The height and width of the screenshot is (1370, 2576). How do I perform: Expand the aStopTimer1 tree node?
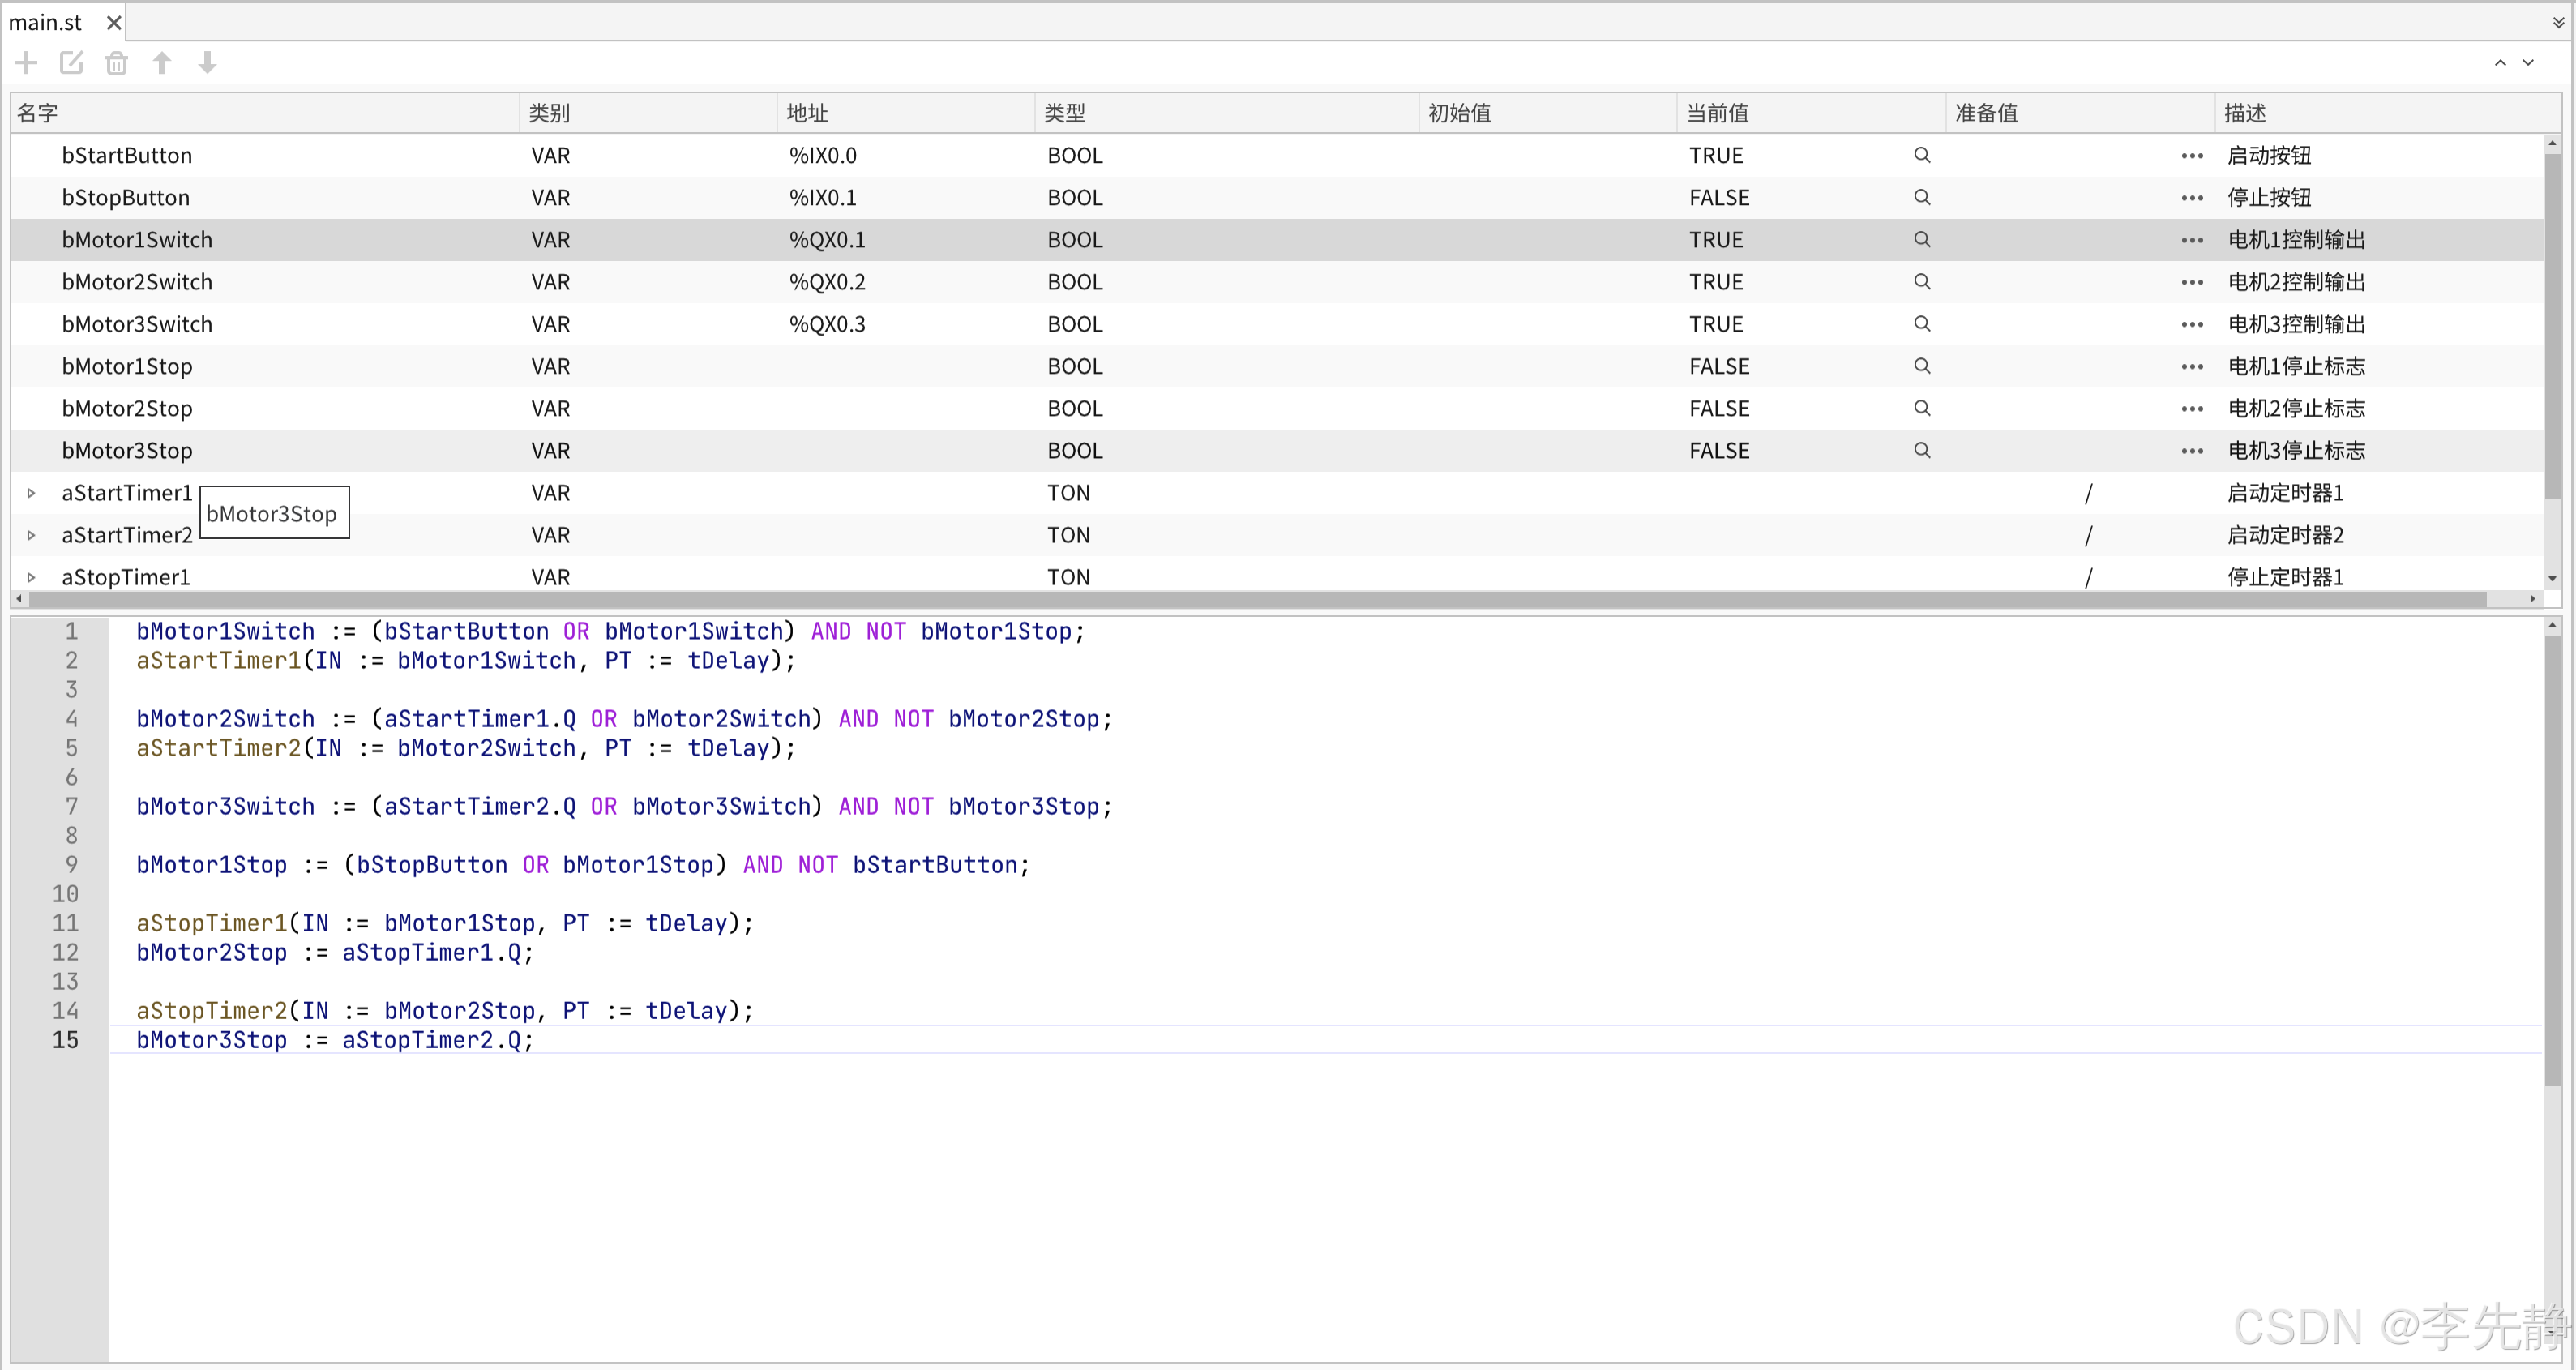(x=31, y=577)
